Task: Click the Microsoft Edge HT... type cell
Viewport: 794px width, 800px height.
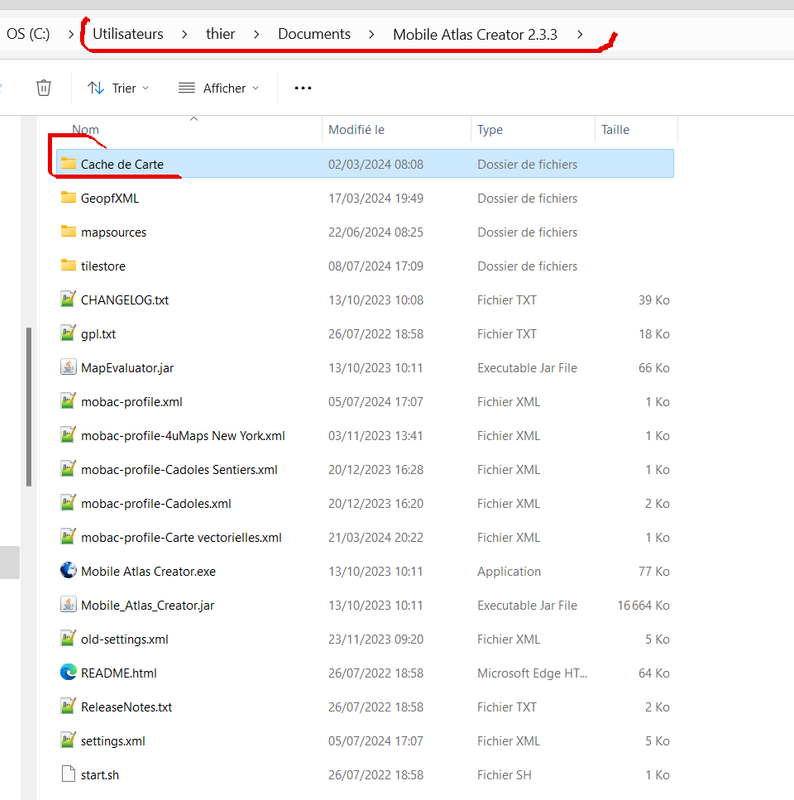Action: (532, 673)
